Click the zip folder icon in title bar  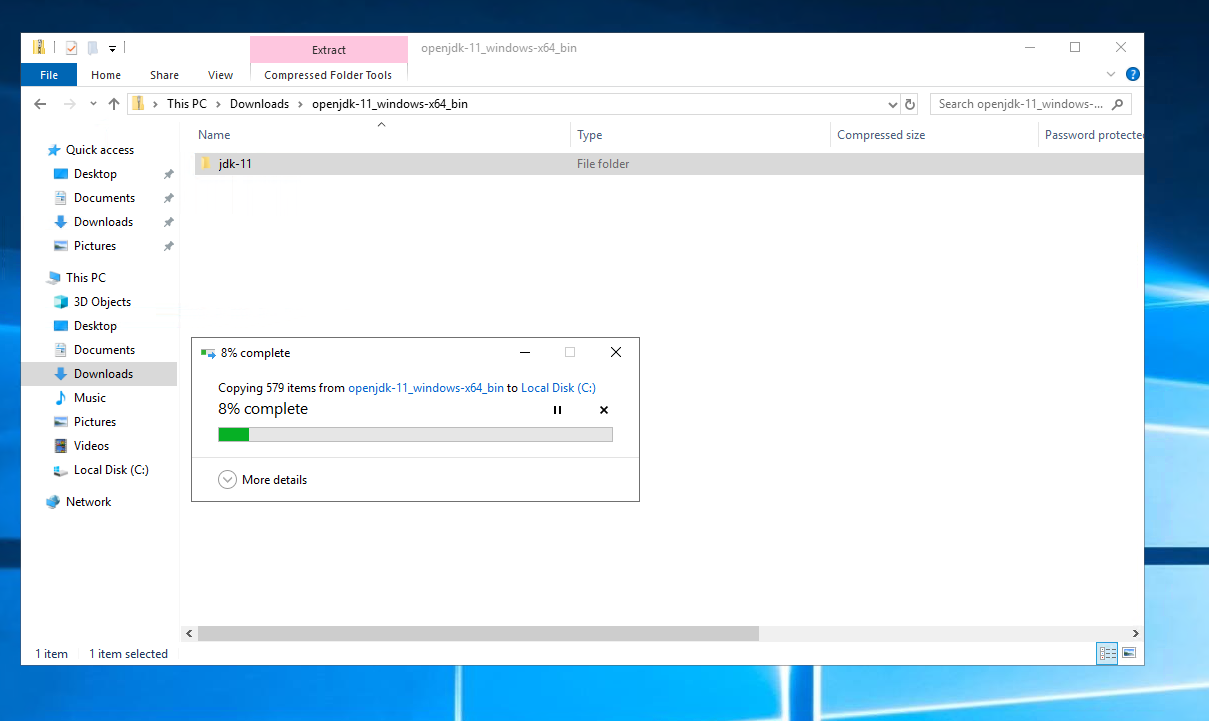(x=39, y=47)
